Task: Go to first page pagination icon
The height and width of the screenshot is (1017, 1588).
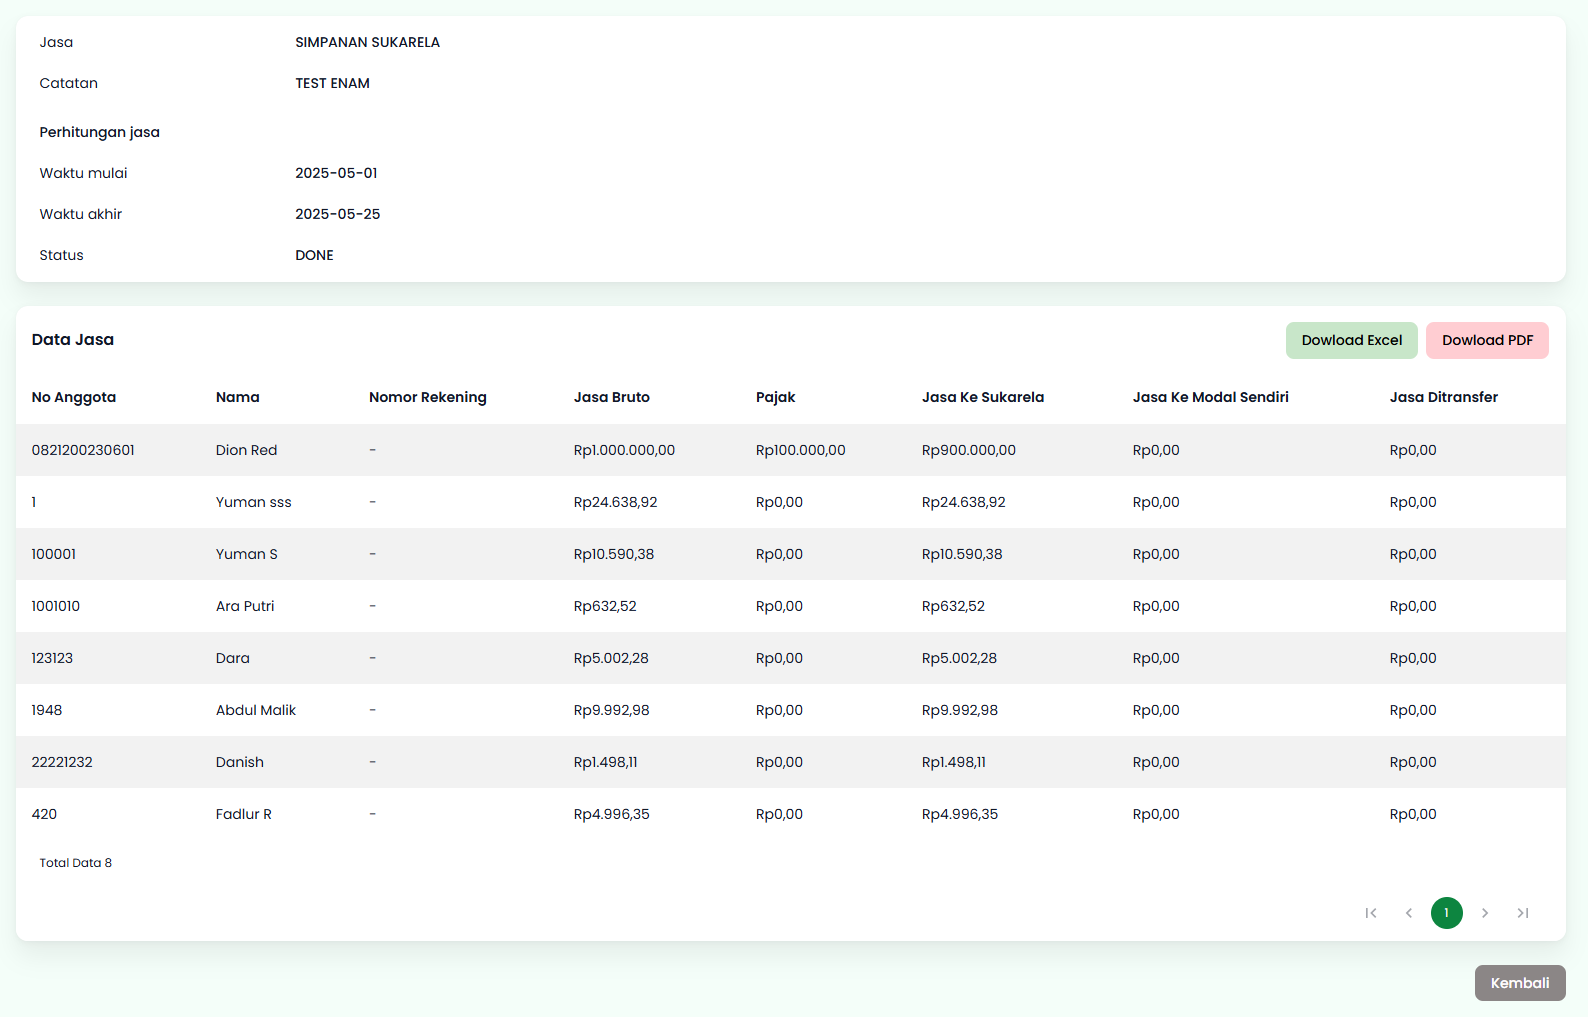Action: (x=1371, y=913)
